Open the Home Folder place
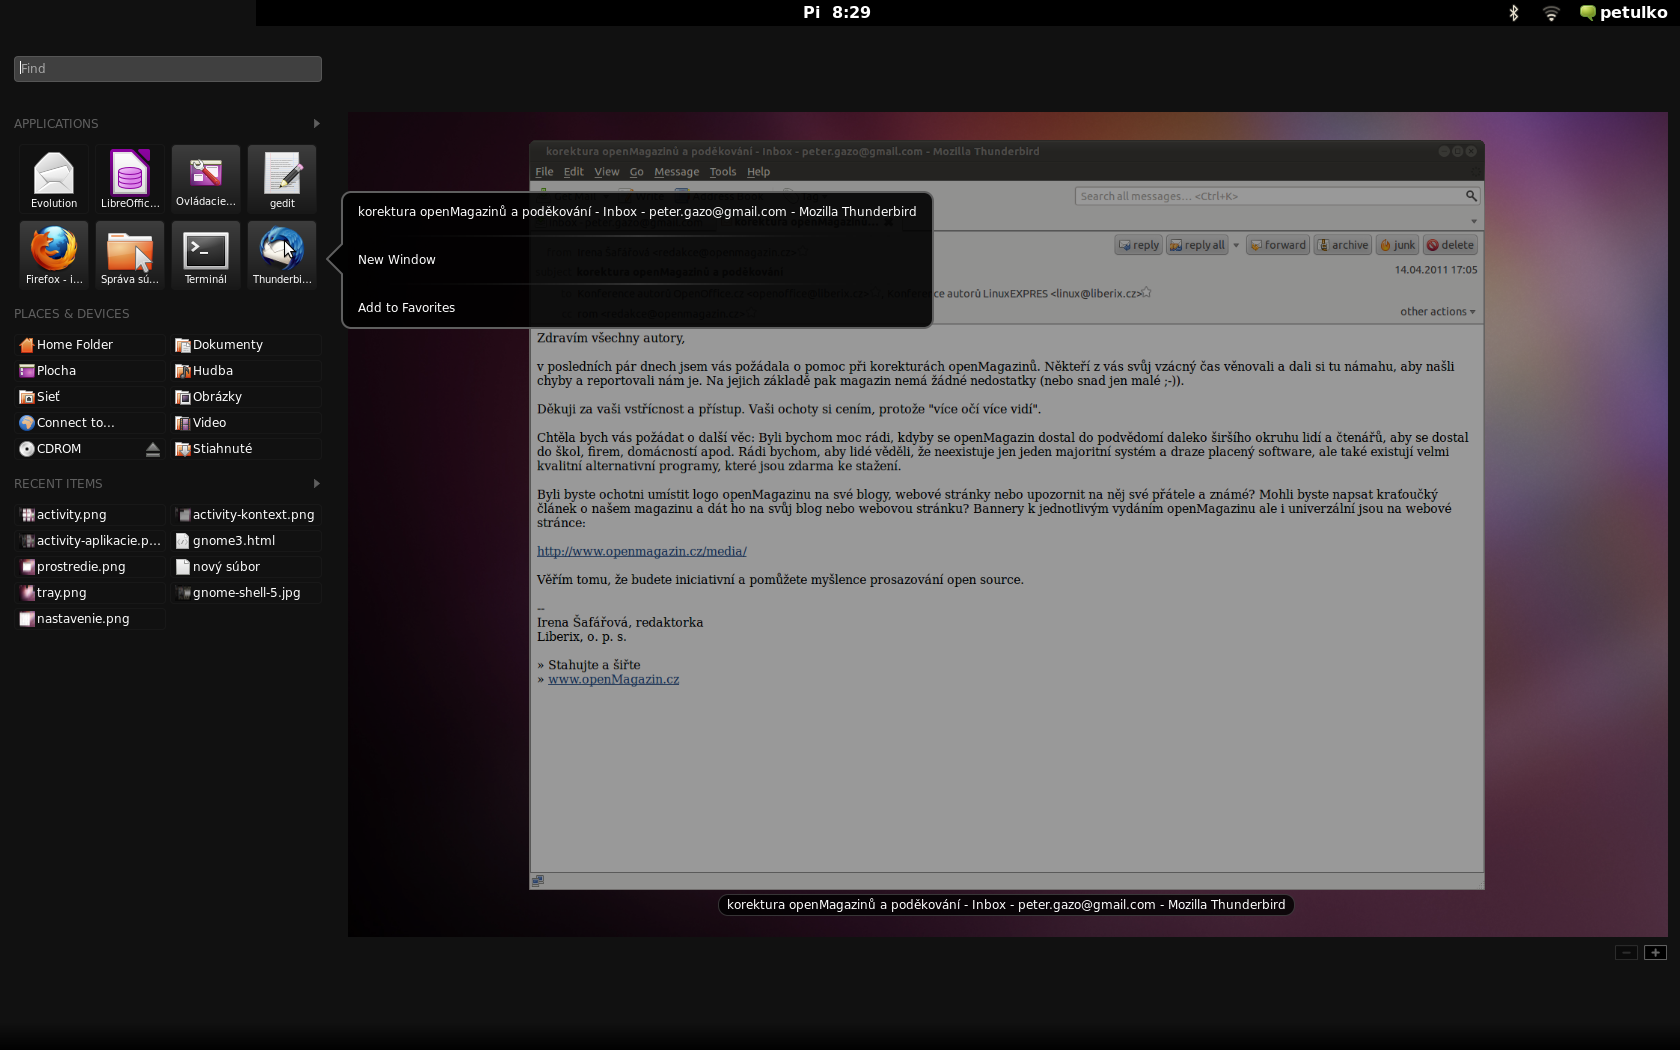This screenshot has height=1050, width=1680. click(x=75, y=345)
